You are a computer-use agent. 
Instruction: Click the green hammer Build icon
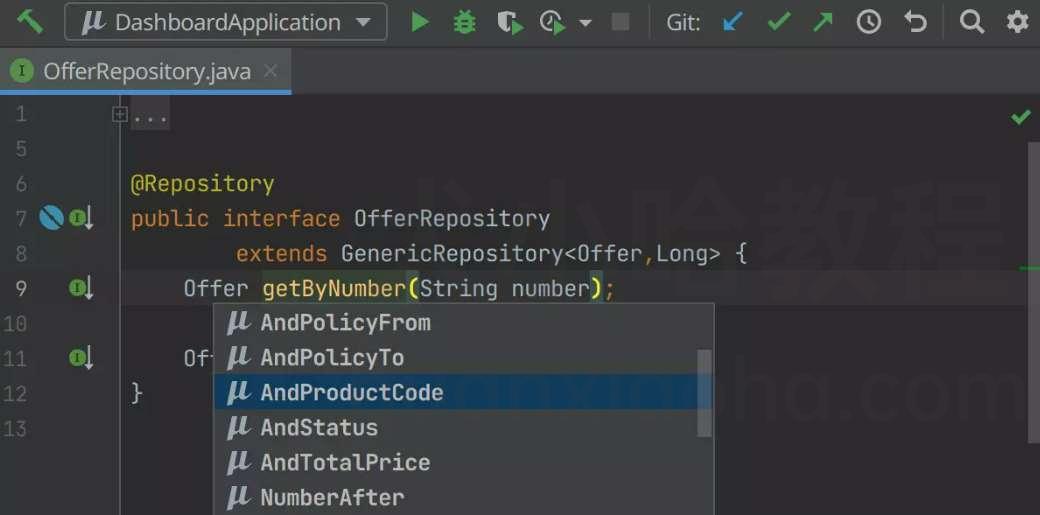tap(30, 21)
